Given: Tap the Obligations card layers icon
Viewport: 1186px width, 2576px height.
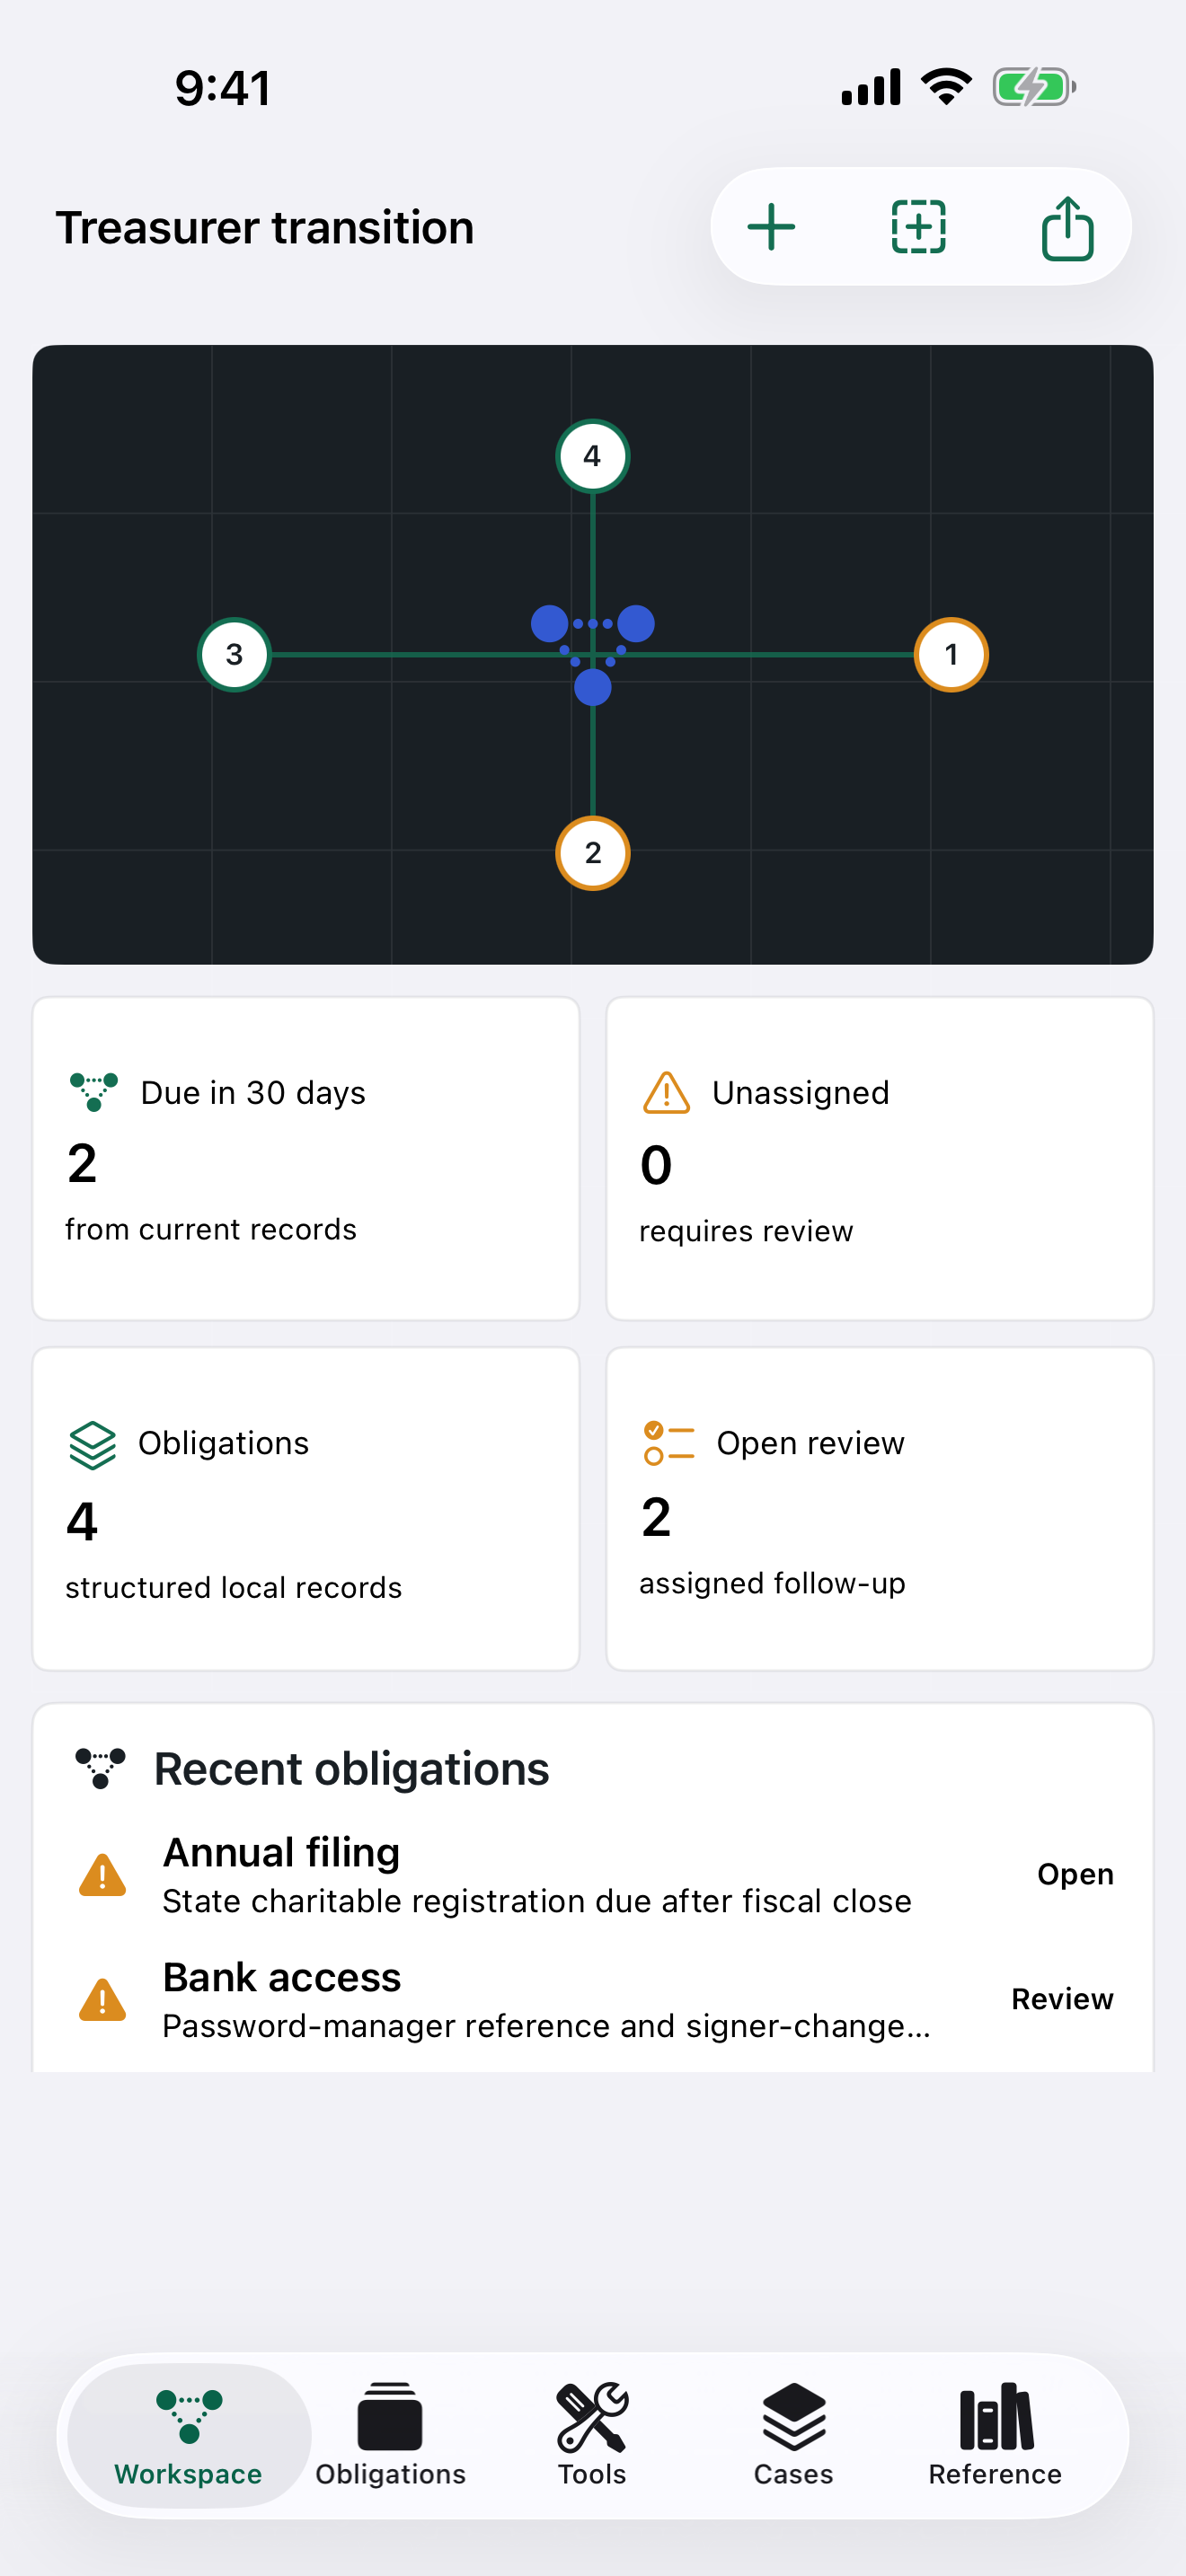Looking at the screenshot, I should click(x=93, y=1444).
